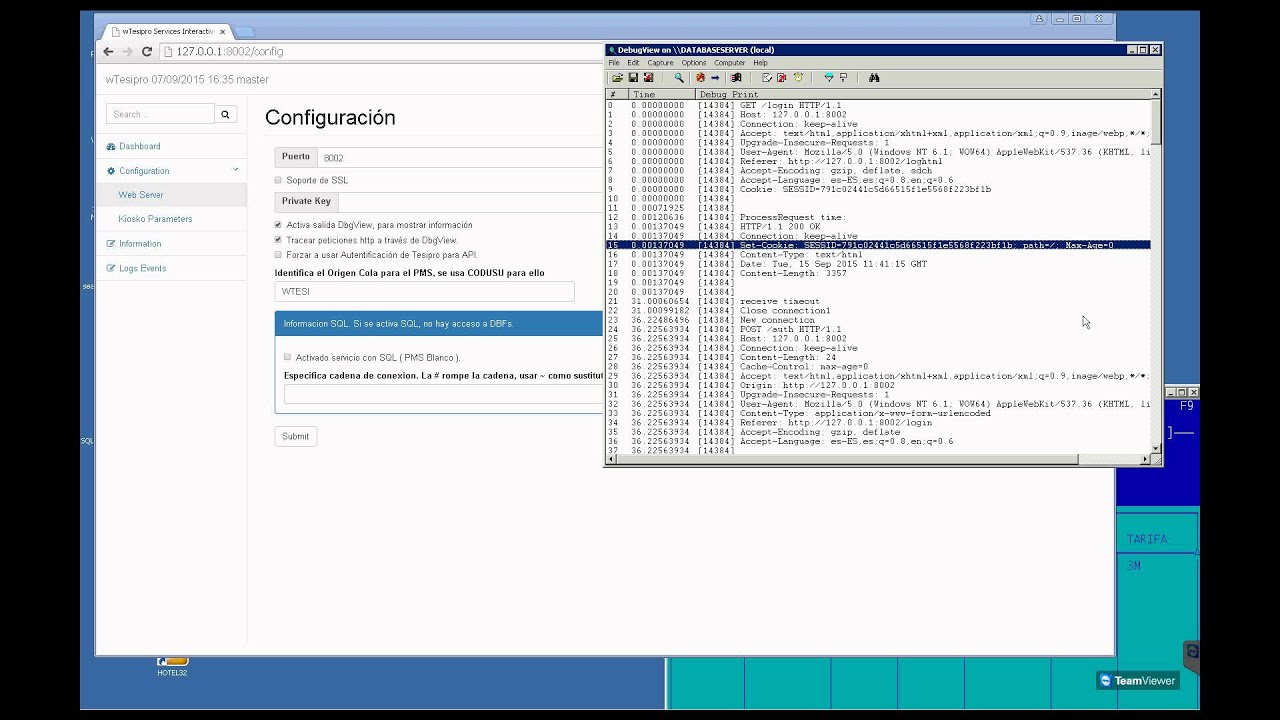Click the clock time format icon
Viewport: 1280px width, 720px height.
pos(798,78)
